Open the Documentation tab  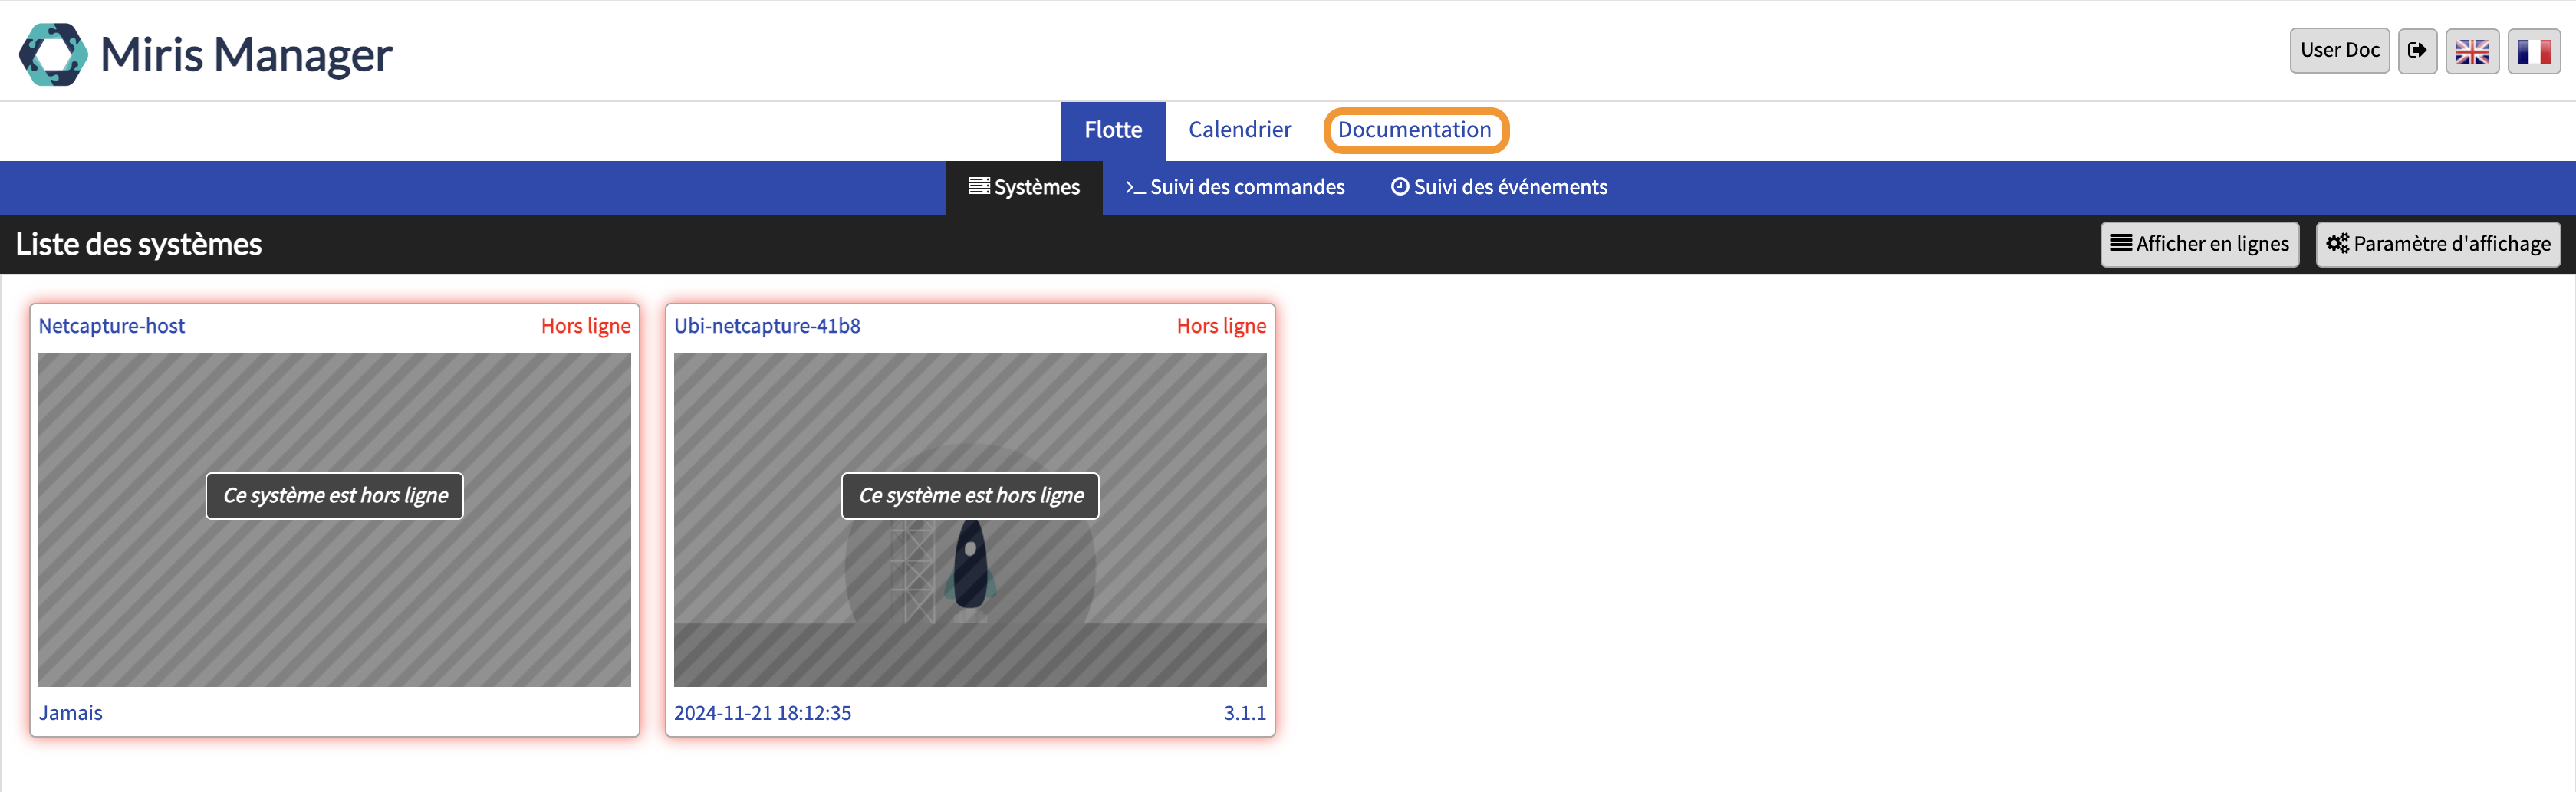tap(1414, 130)
